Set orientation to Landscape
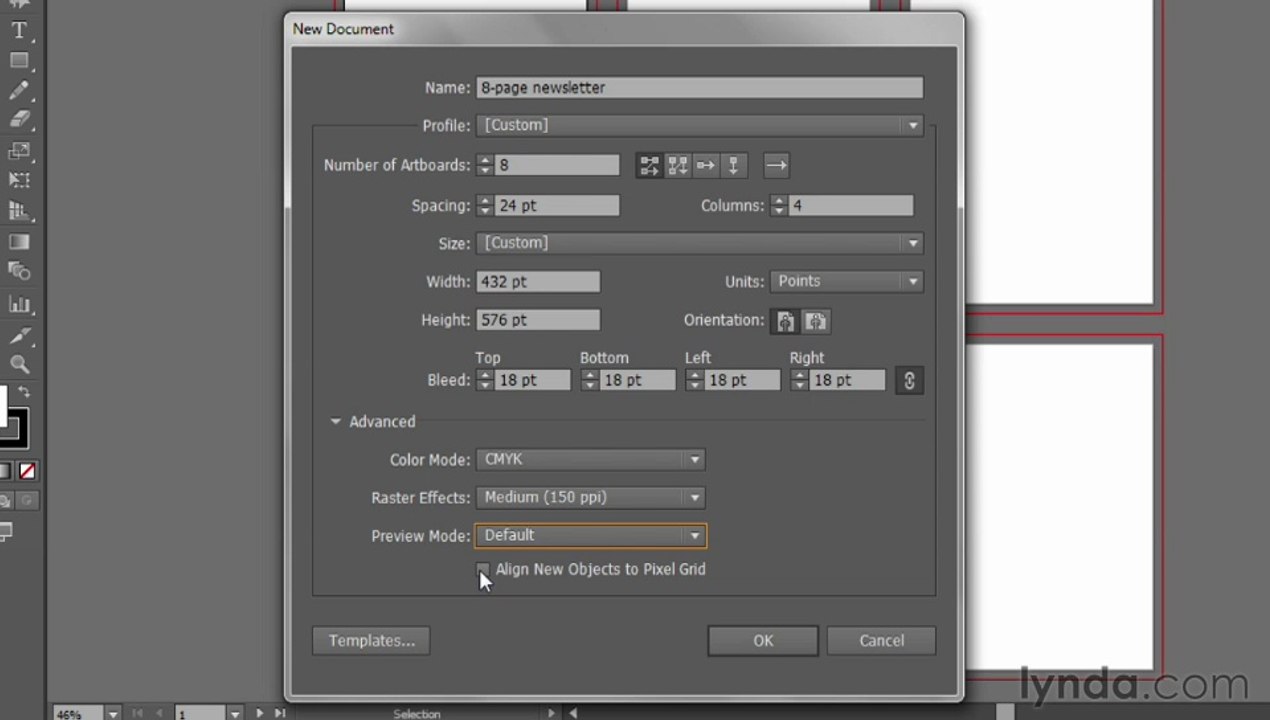 point(816,321)
